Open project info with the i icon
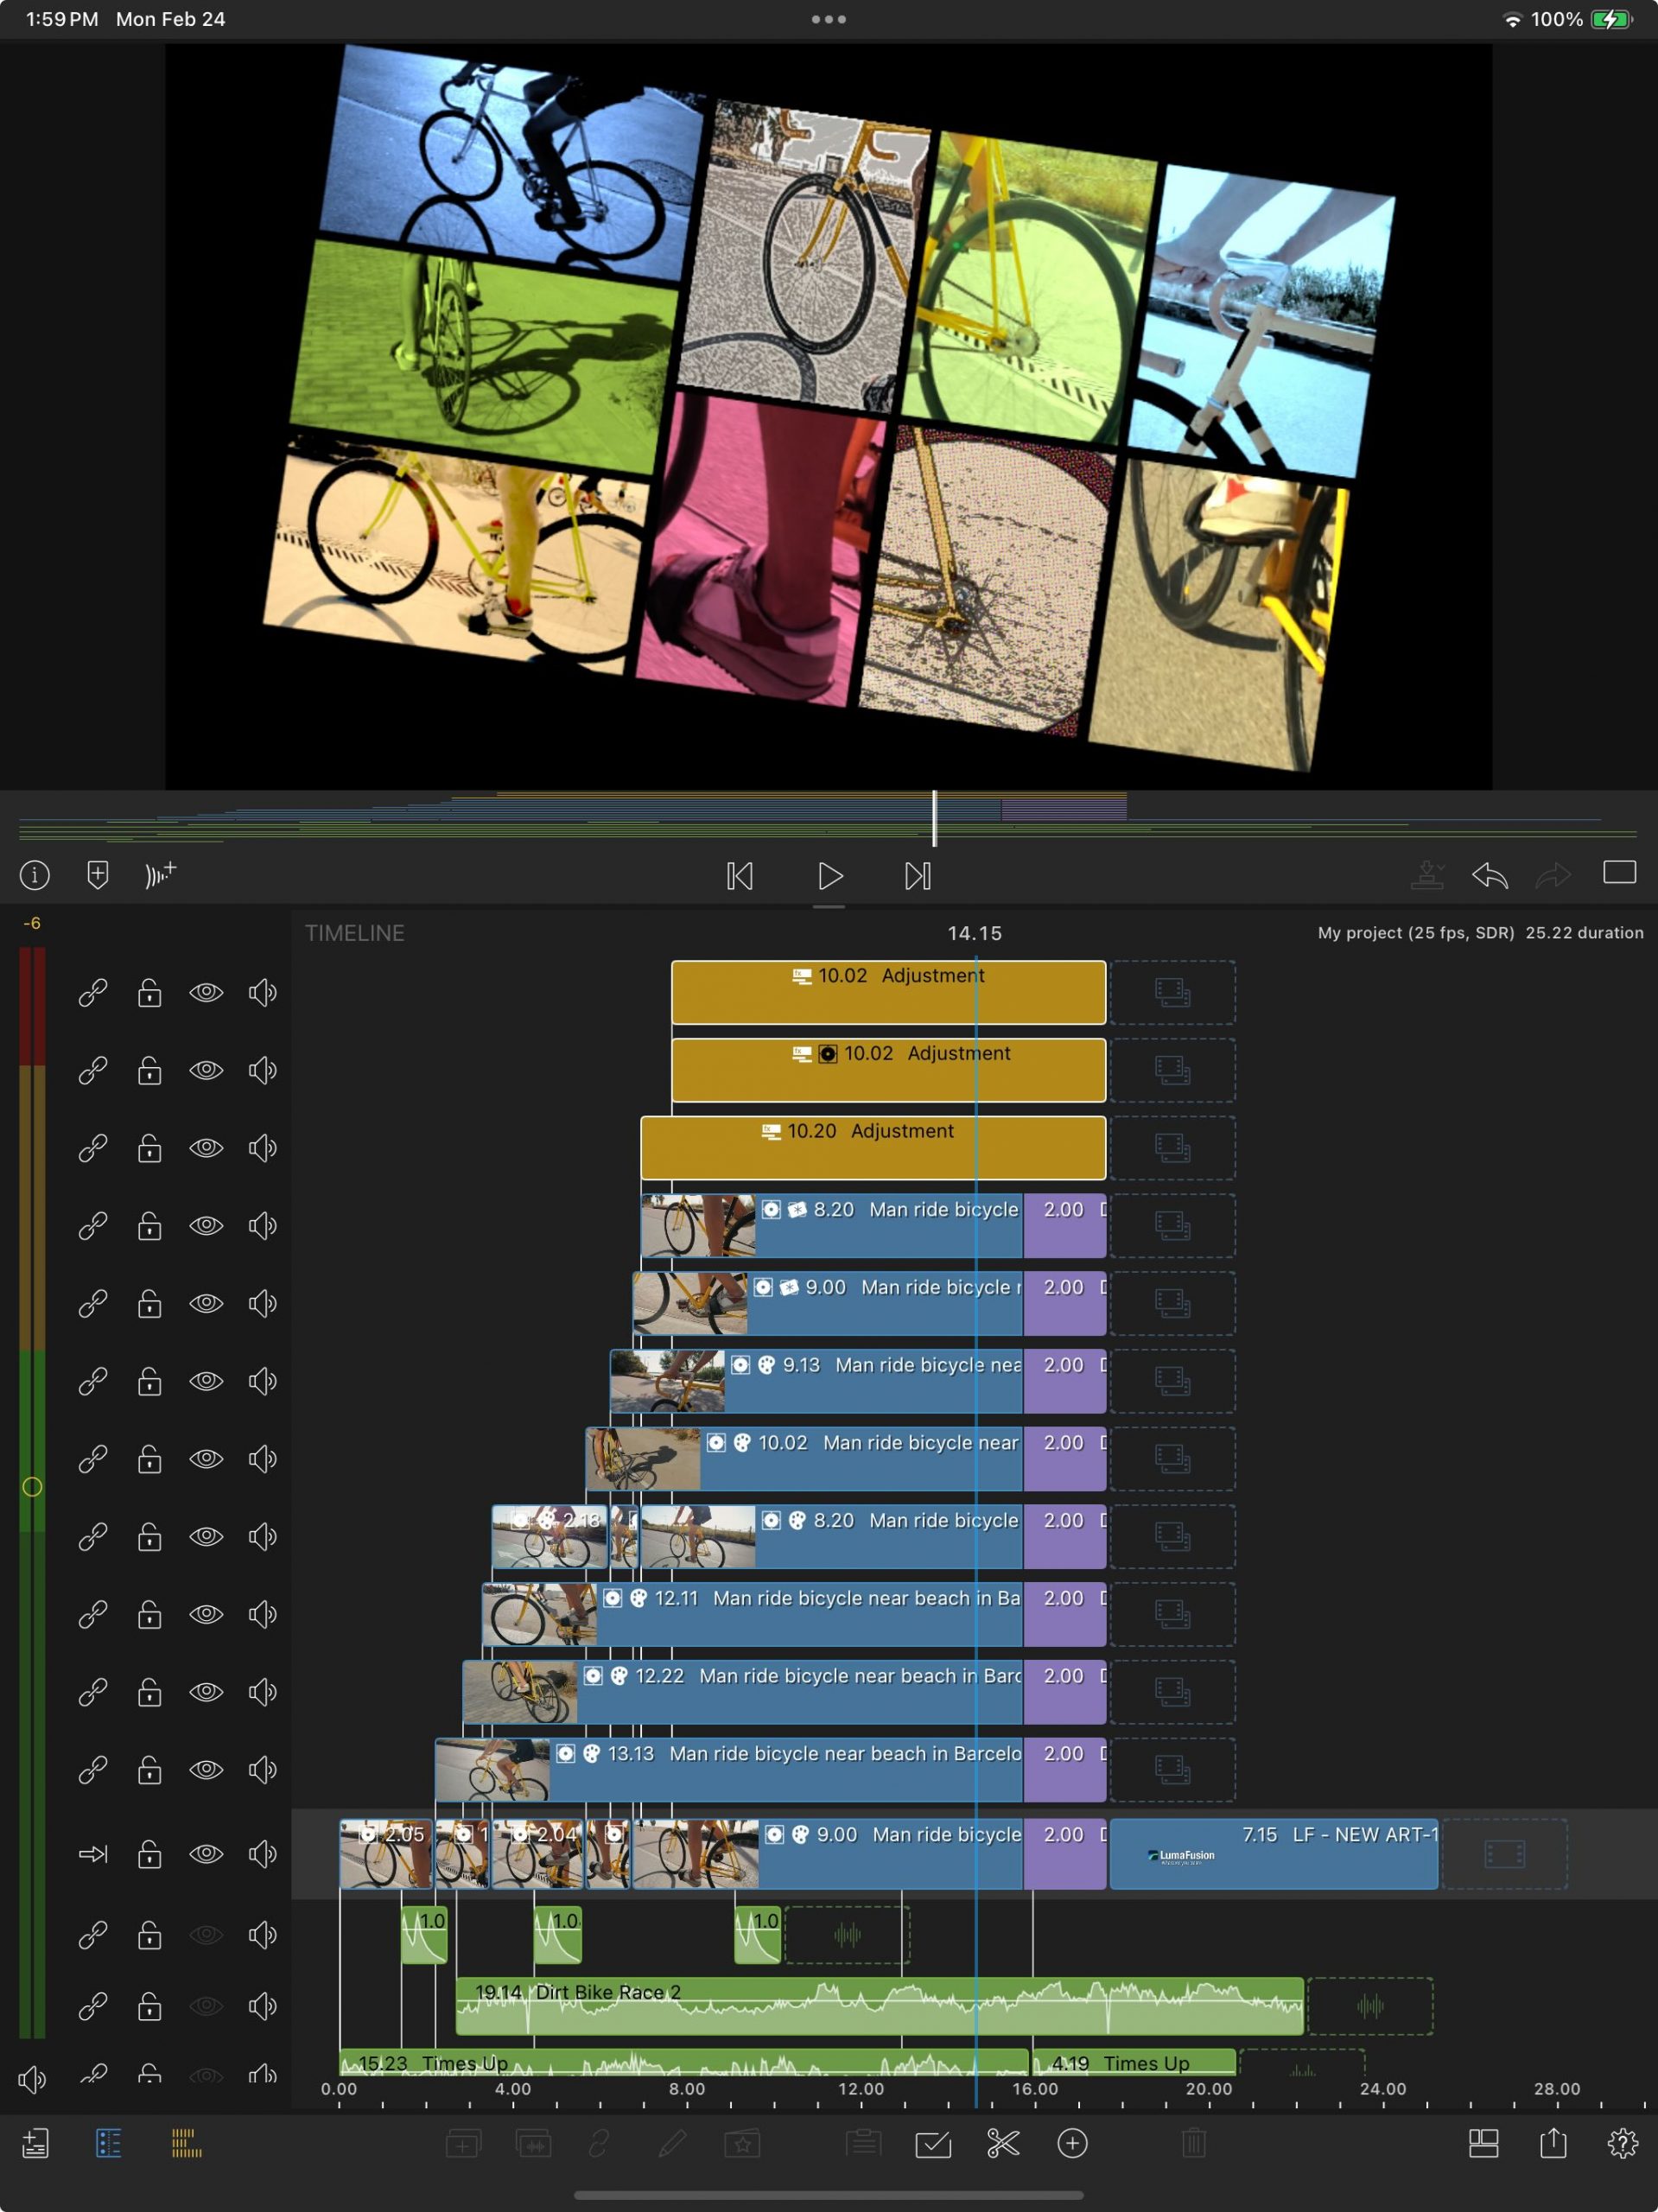Image resolution: width=1658 pixels, height=2212 pixels. [x=33, y=874]
